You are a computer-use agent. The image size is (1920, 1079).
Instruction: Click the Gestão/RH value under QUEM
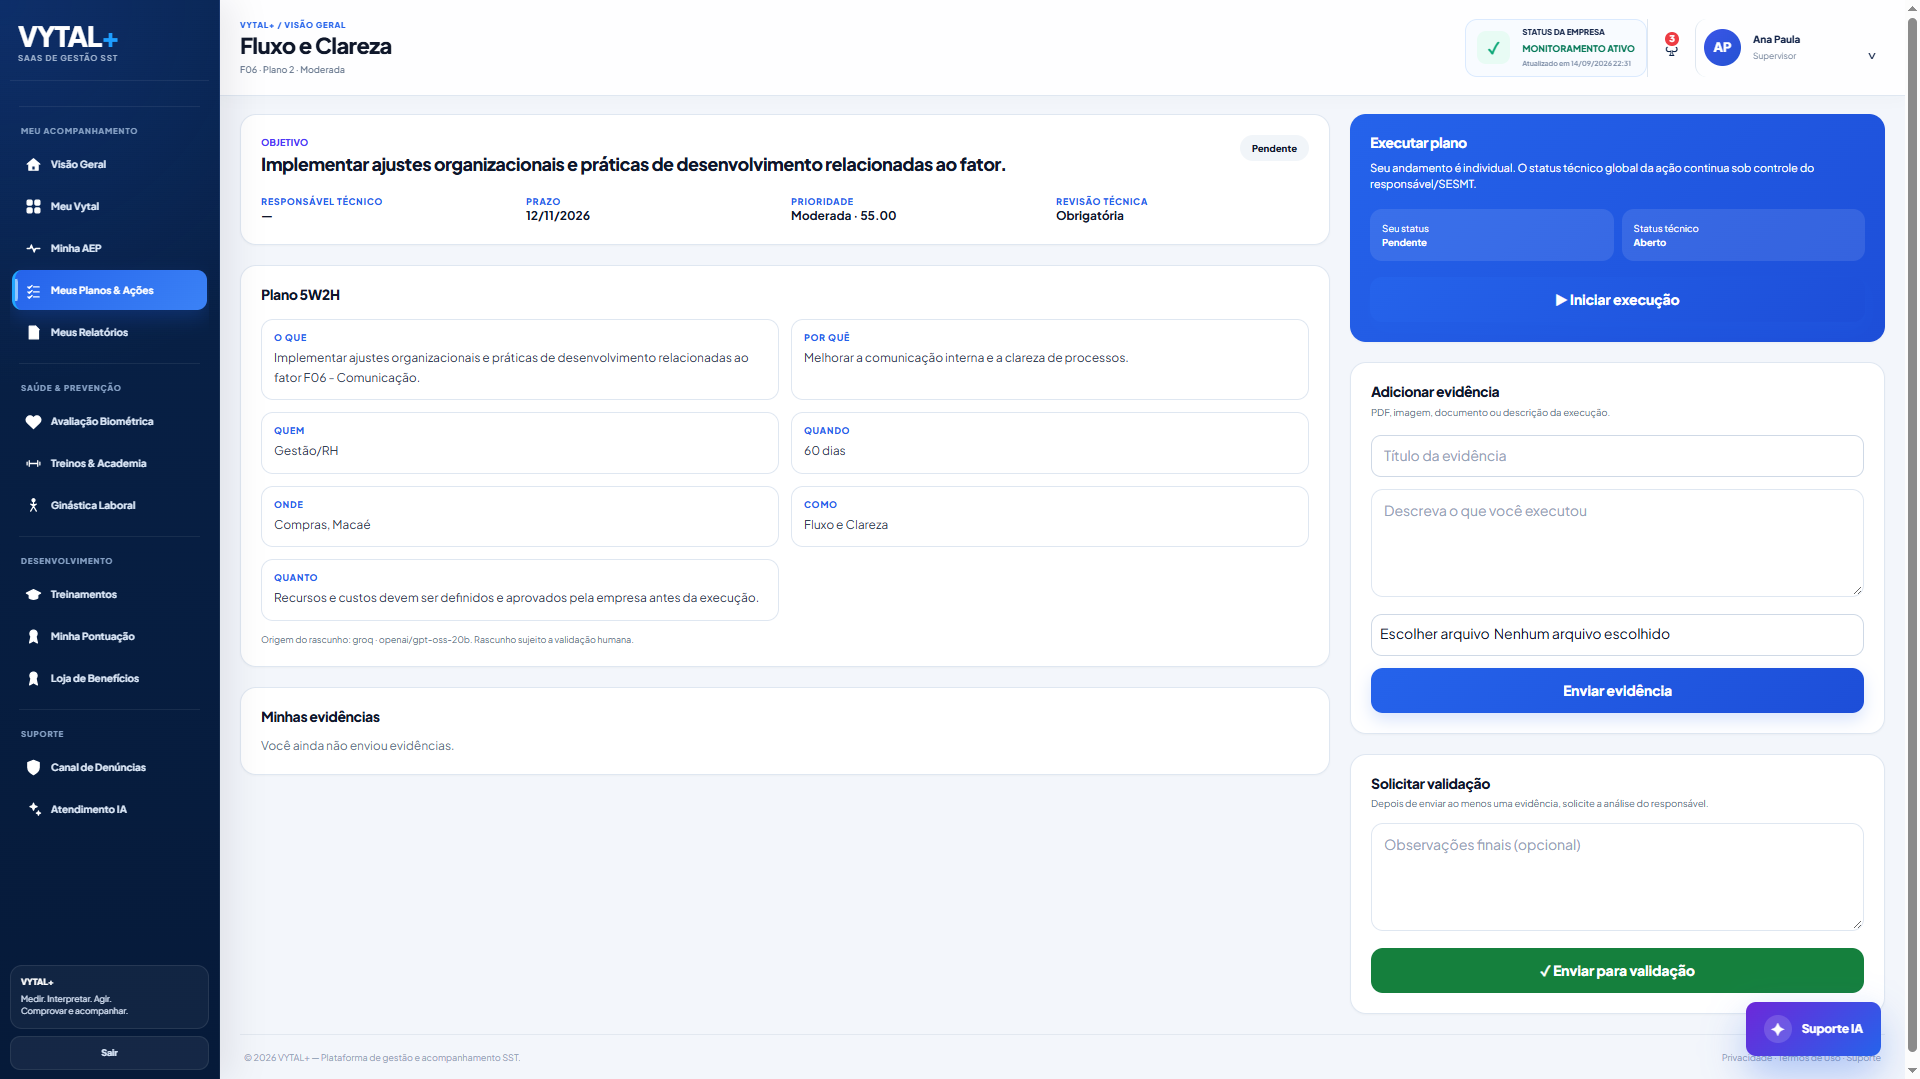[x=306, y=451]
